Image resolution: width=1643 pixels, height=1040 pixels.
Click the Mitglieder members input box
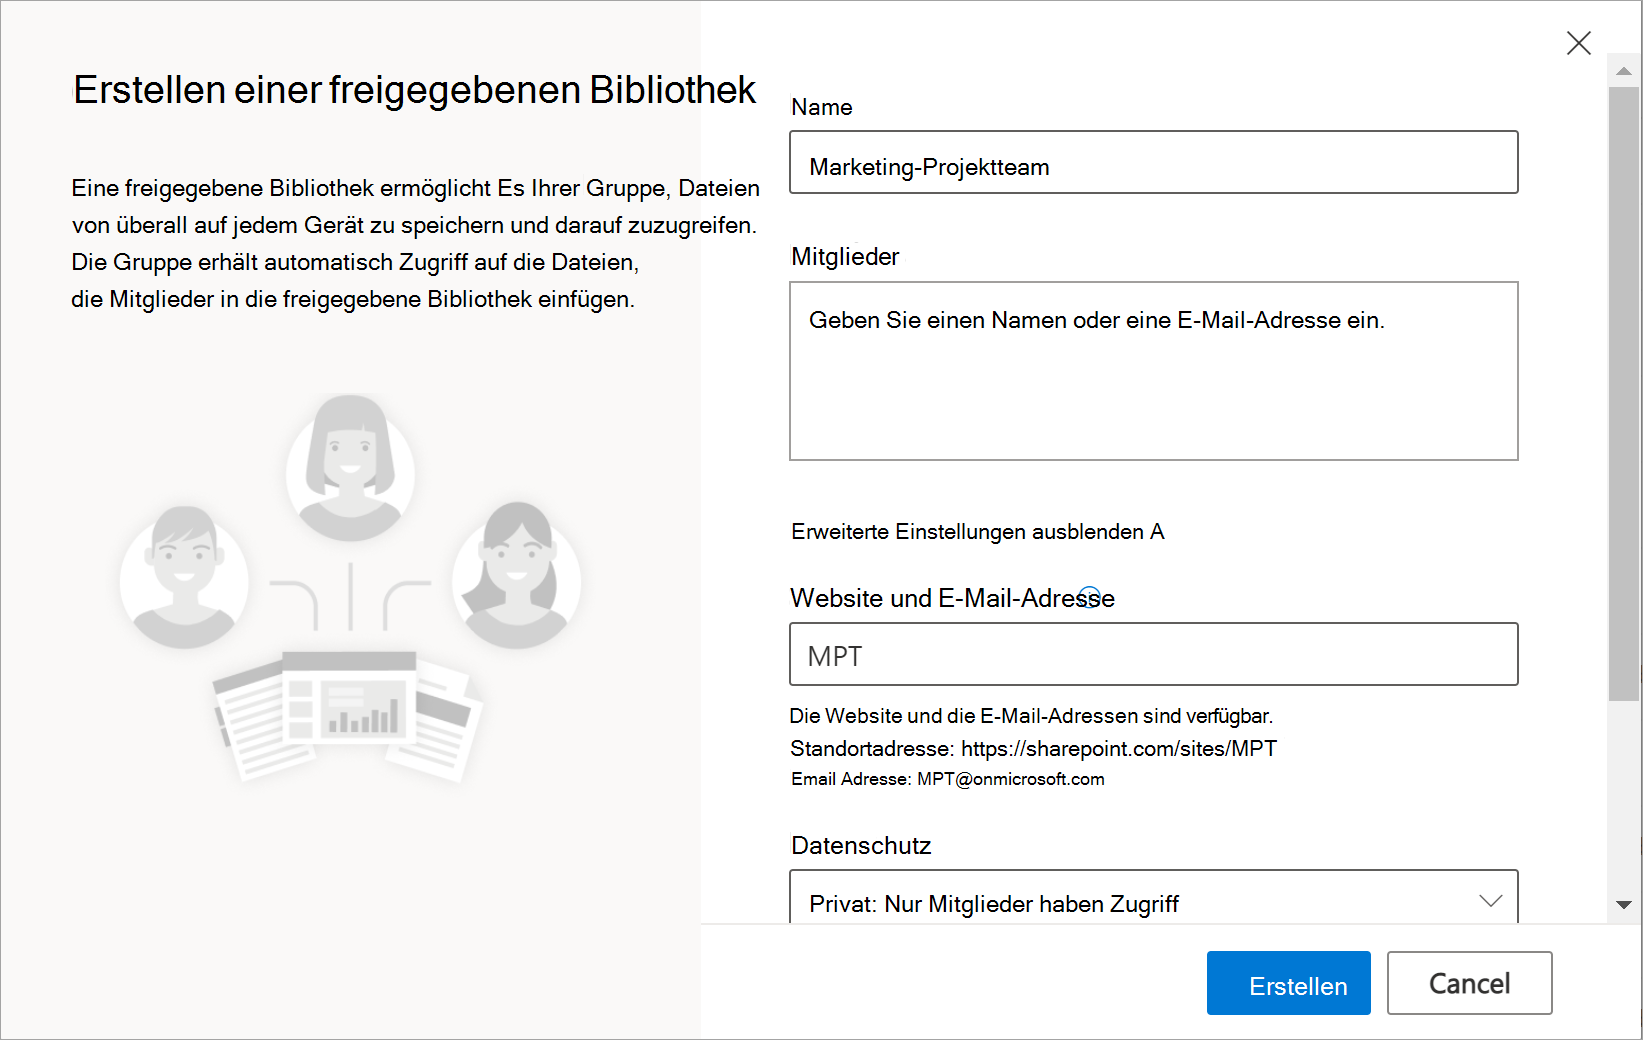tap(1153, 371)
